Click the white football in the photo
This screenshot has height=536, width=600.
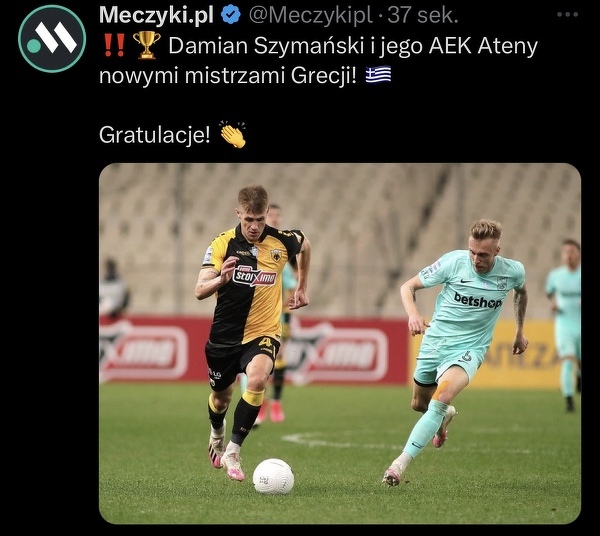pos(273,476)
